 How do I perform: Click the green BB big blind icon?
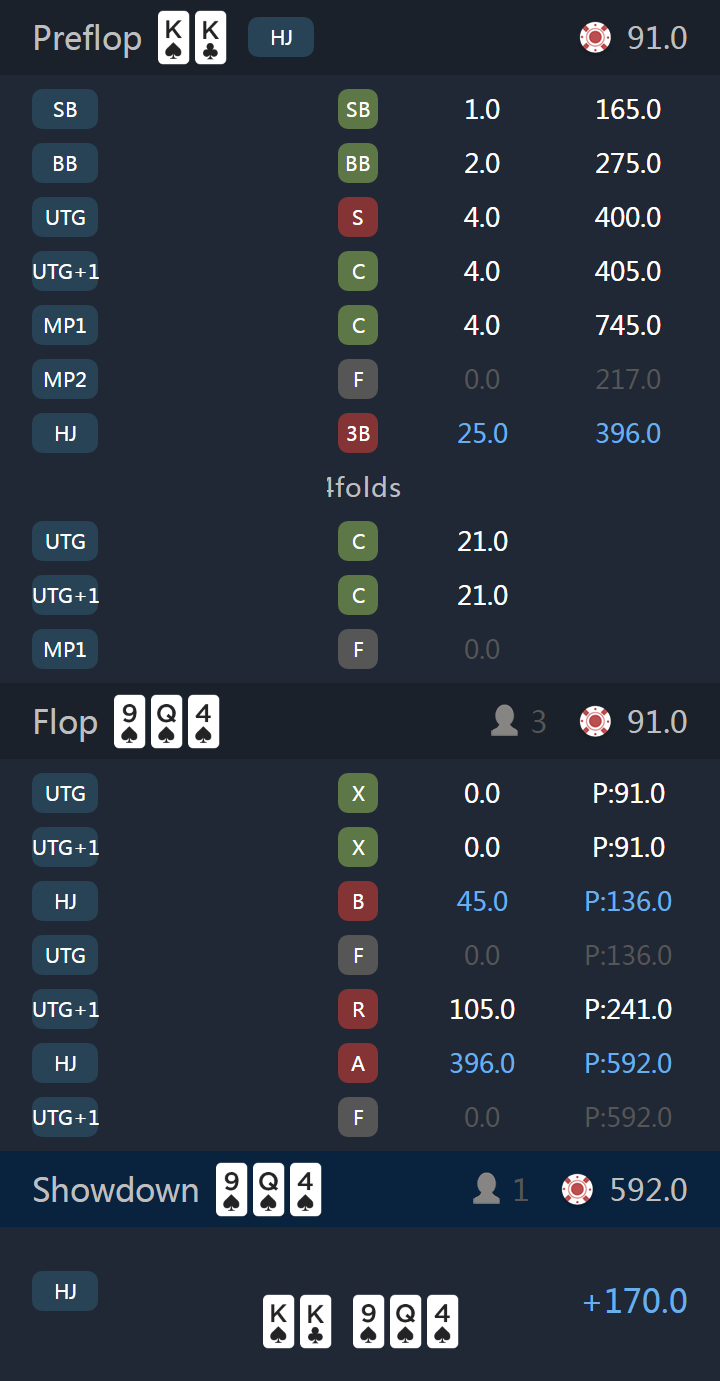[x=358, y=163]
